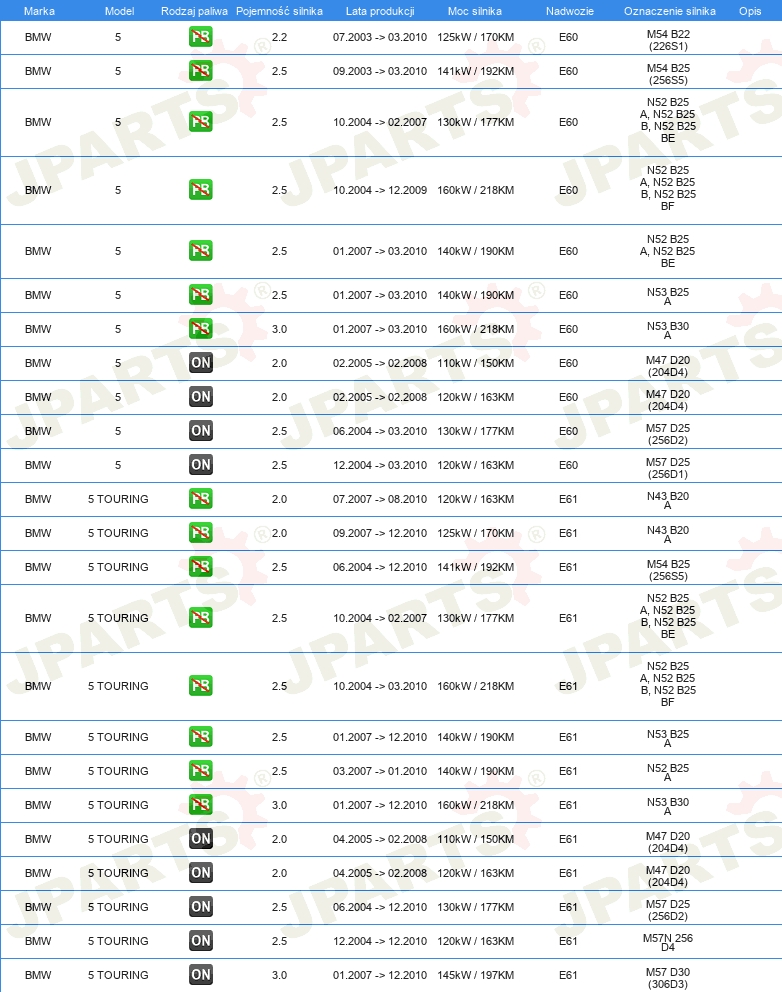Screen dimensions: 782x992
Task: Select engine code M54 B22 (226S1)
Action: (x=668, y=40)
